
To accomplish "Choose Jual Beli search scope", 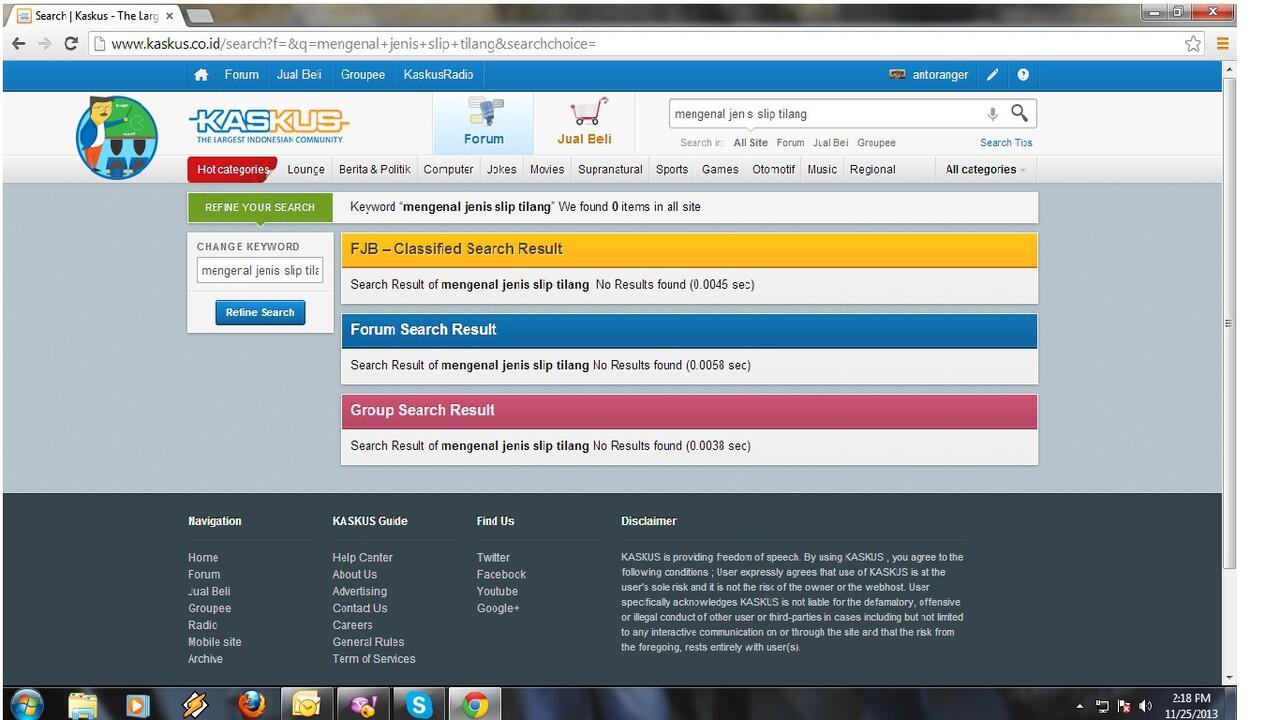I will (830, 143).
